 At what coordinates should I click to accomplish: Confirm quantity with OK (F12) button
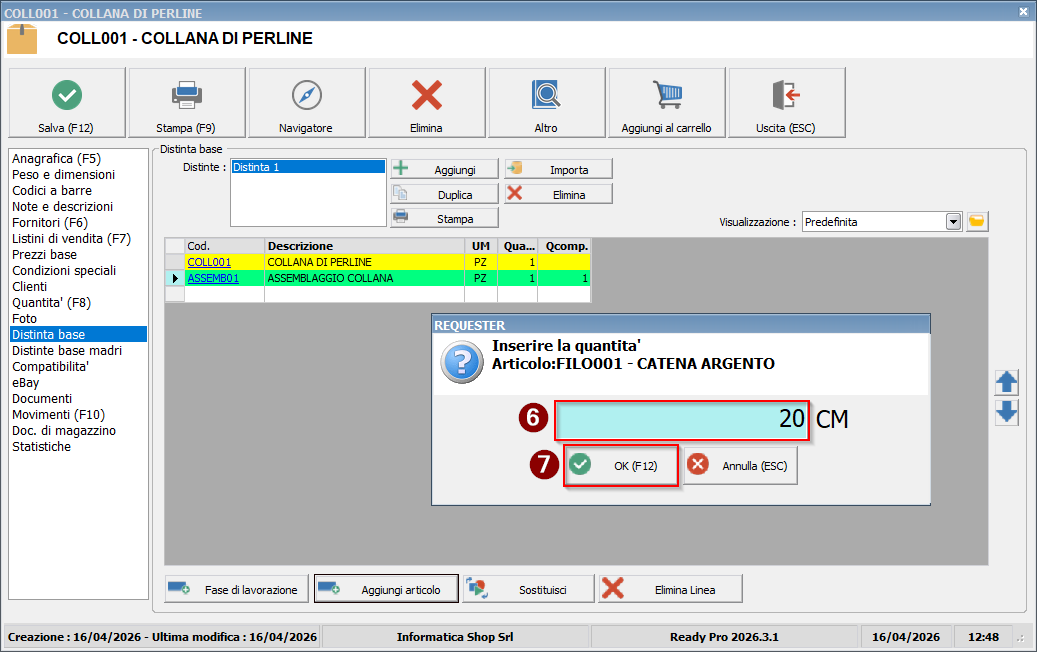click(621, 466)
